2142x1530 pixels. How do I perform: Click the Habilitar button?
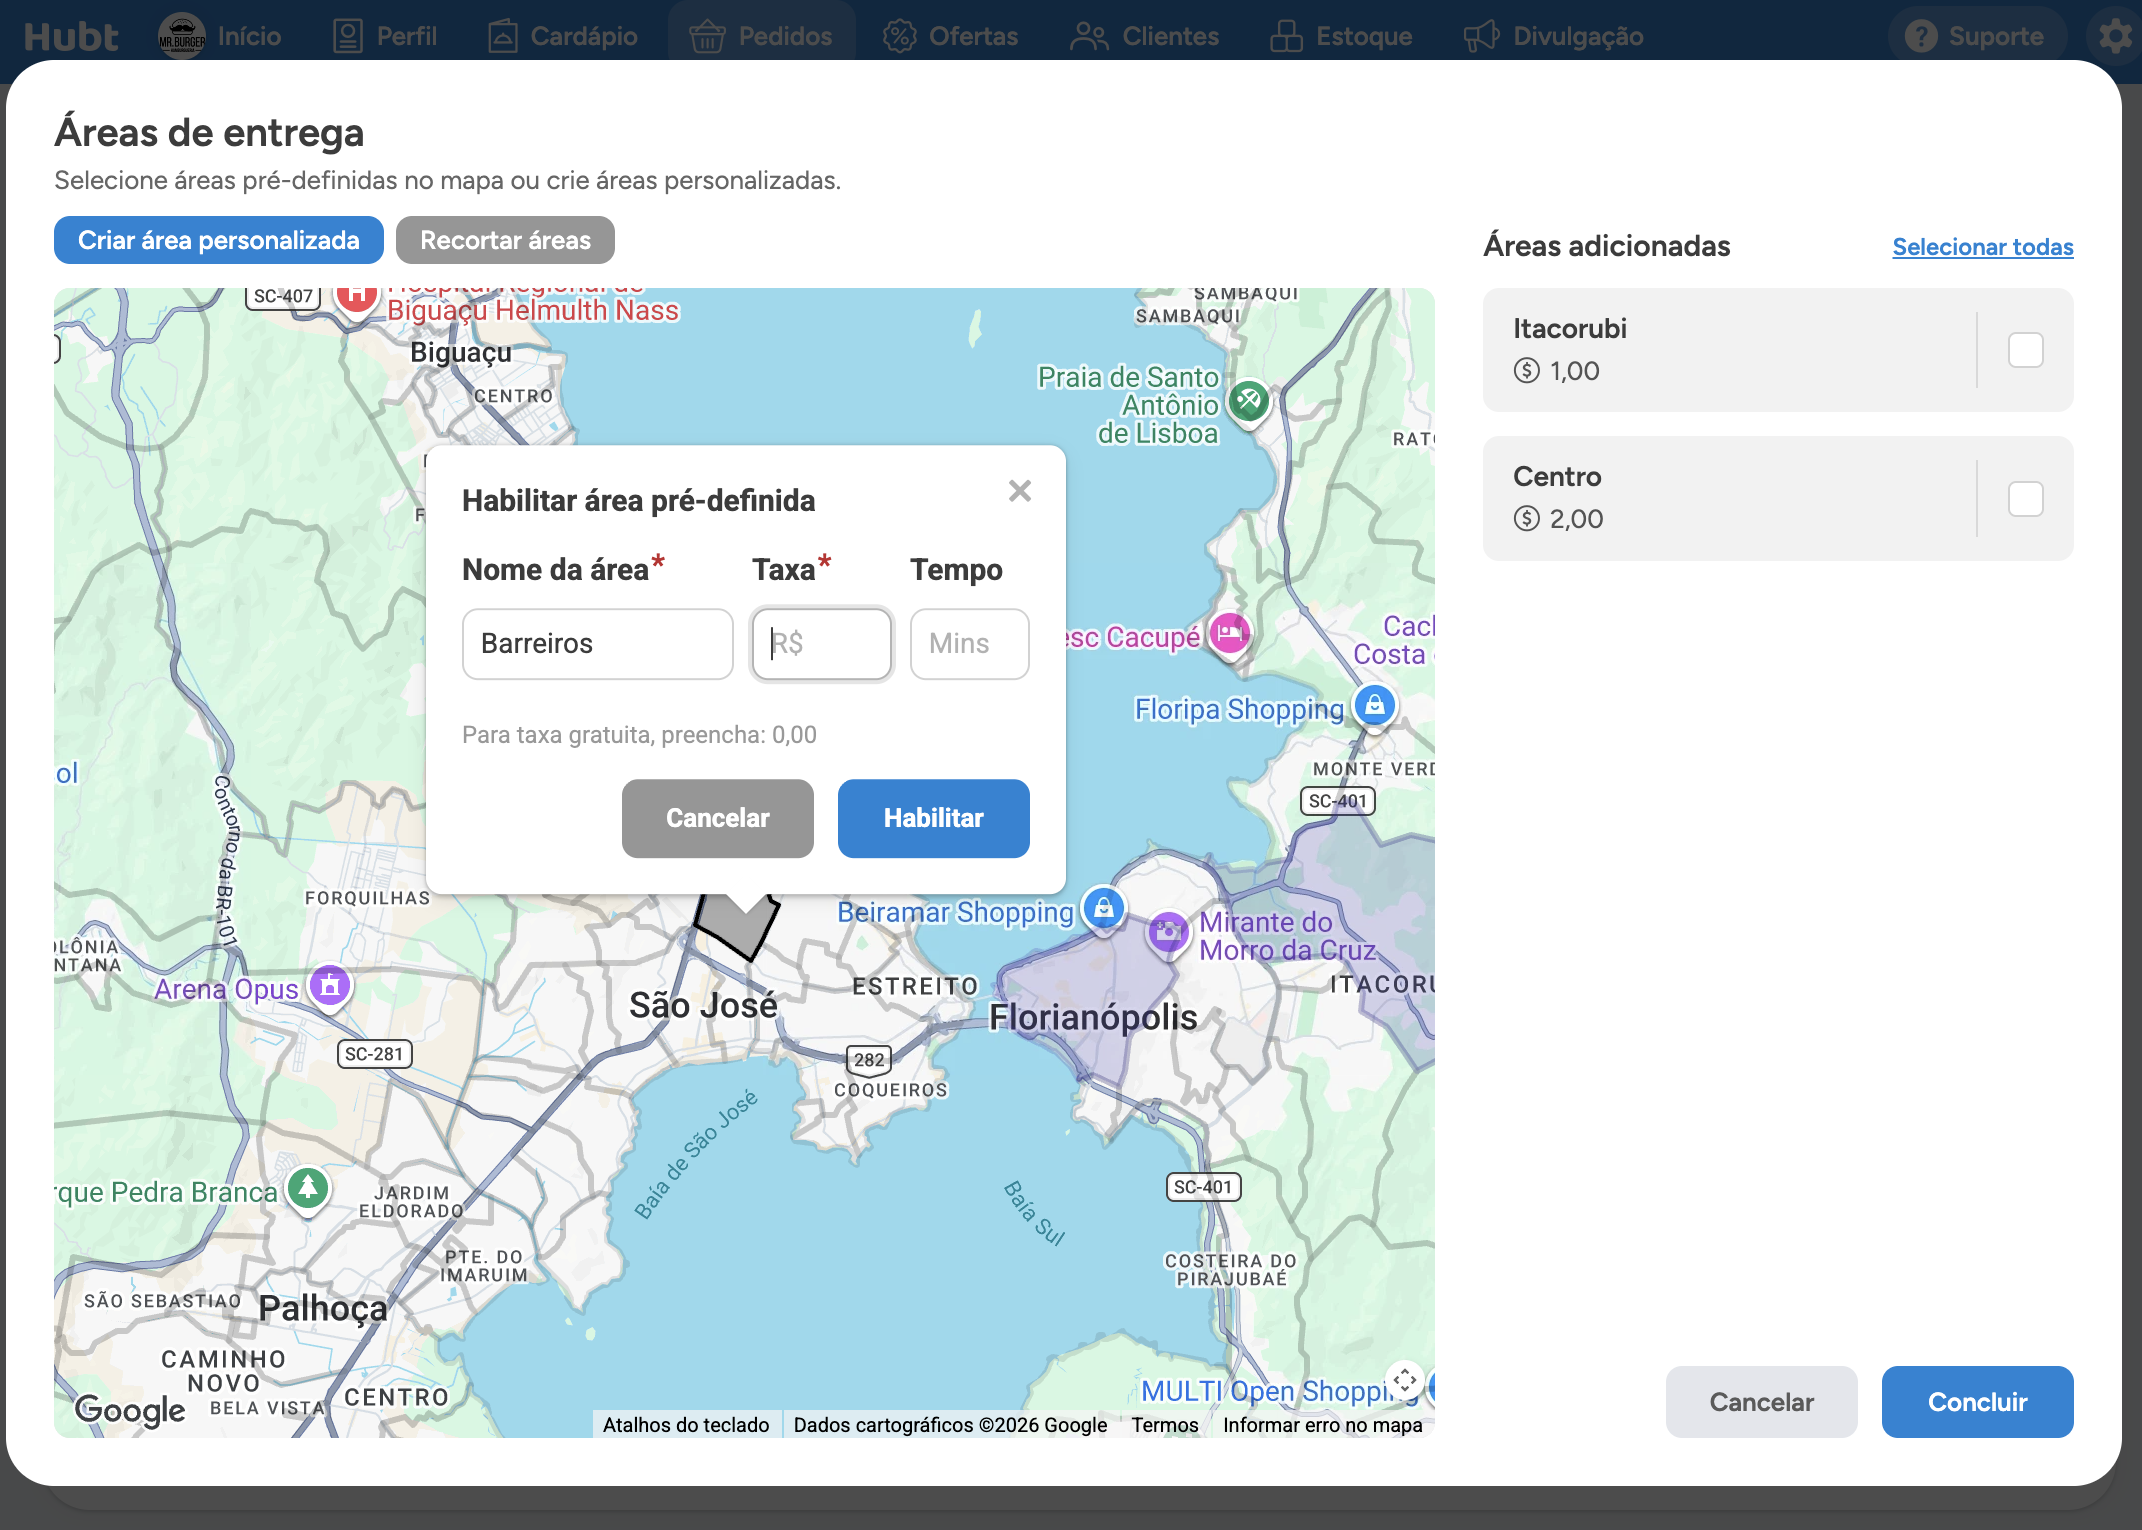point(933,818)
